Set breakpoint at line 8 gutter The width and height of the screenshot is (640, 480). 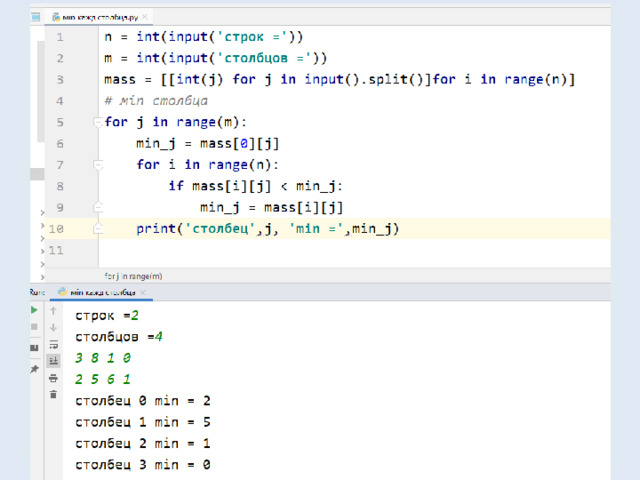[x=78, y=186]
